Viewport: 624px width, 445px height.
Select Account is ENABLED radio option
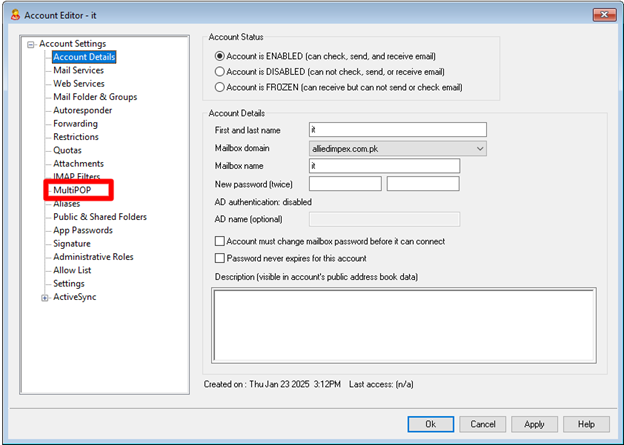click(221, 56)
